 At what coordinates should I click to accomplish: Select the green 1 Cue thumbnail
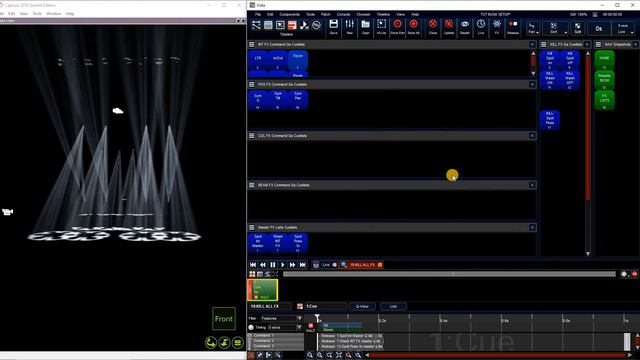click(x=263, y=290)
